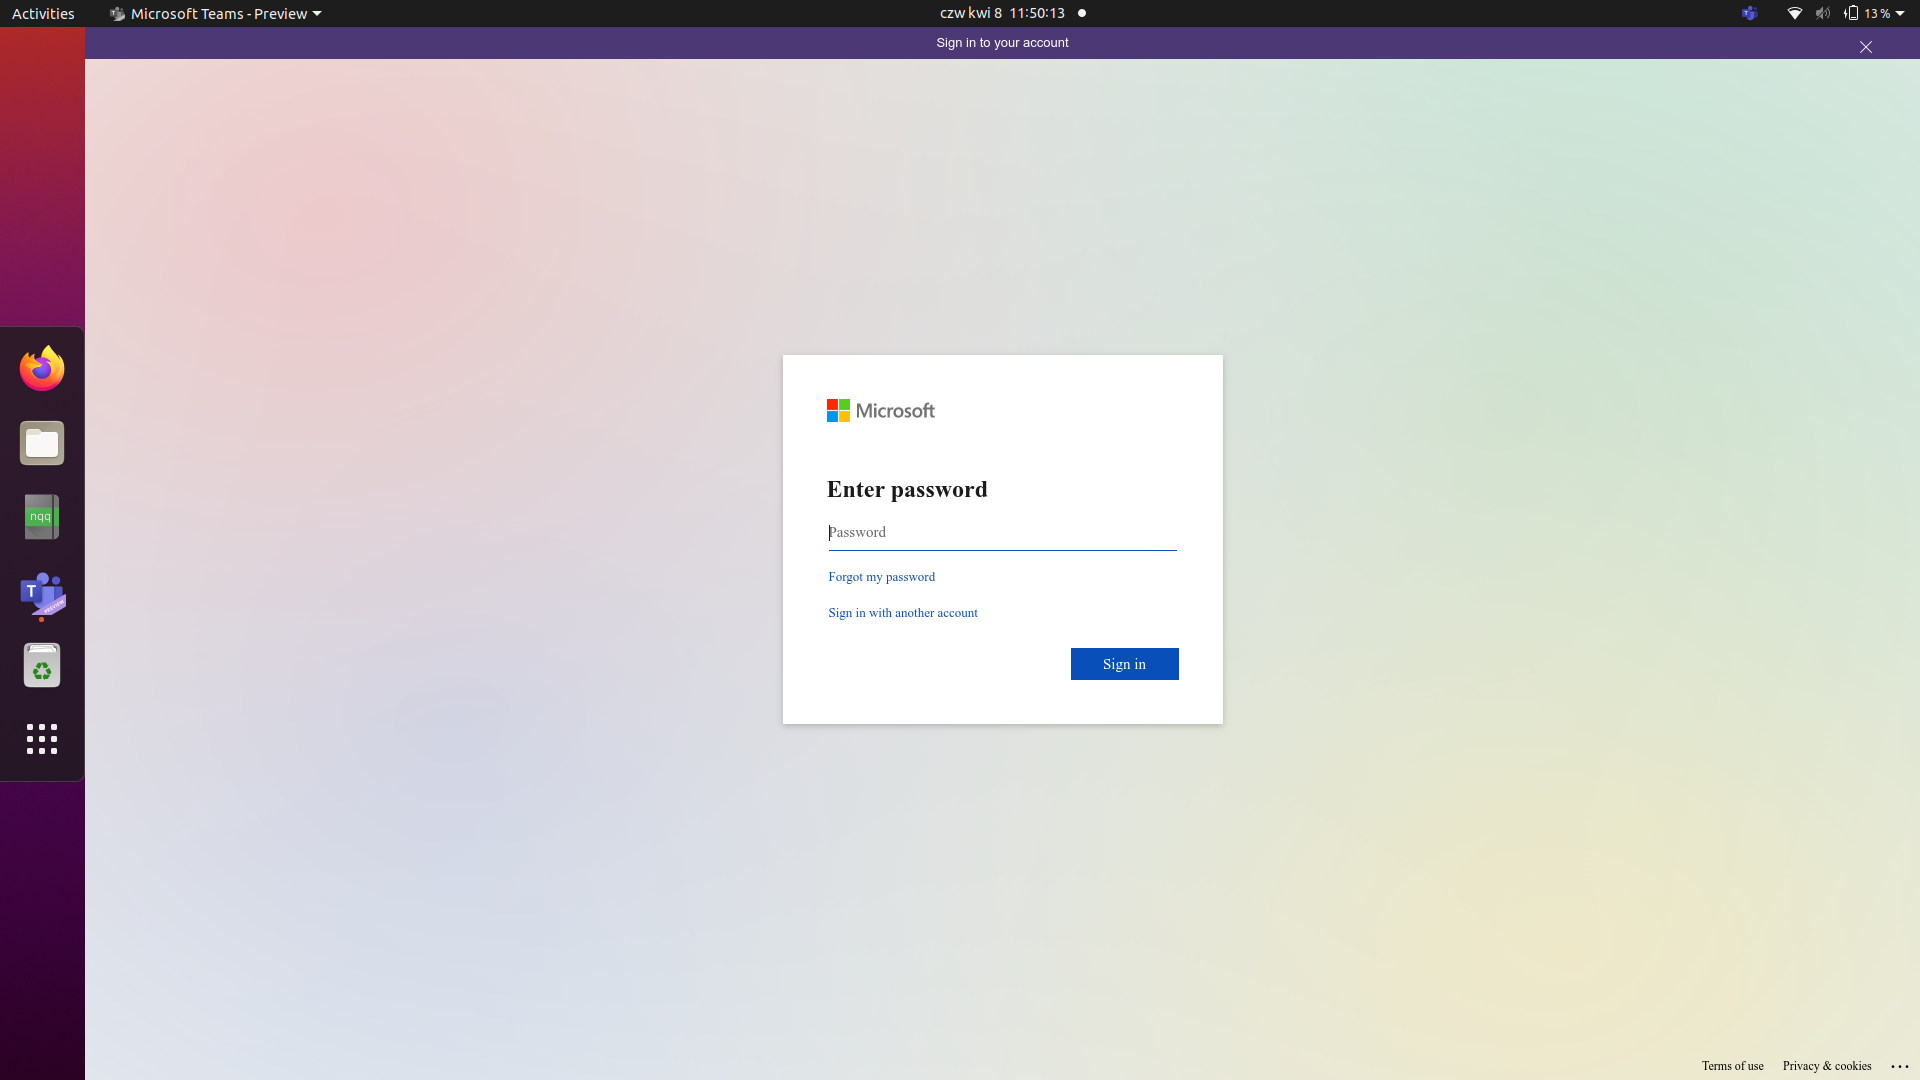The width and height of the screenshot is (1920, 1080).
Task: Open the Files manager in dock
Action: point(42,443)
